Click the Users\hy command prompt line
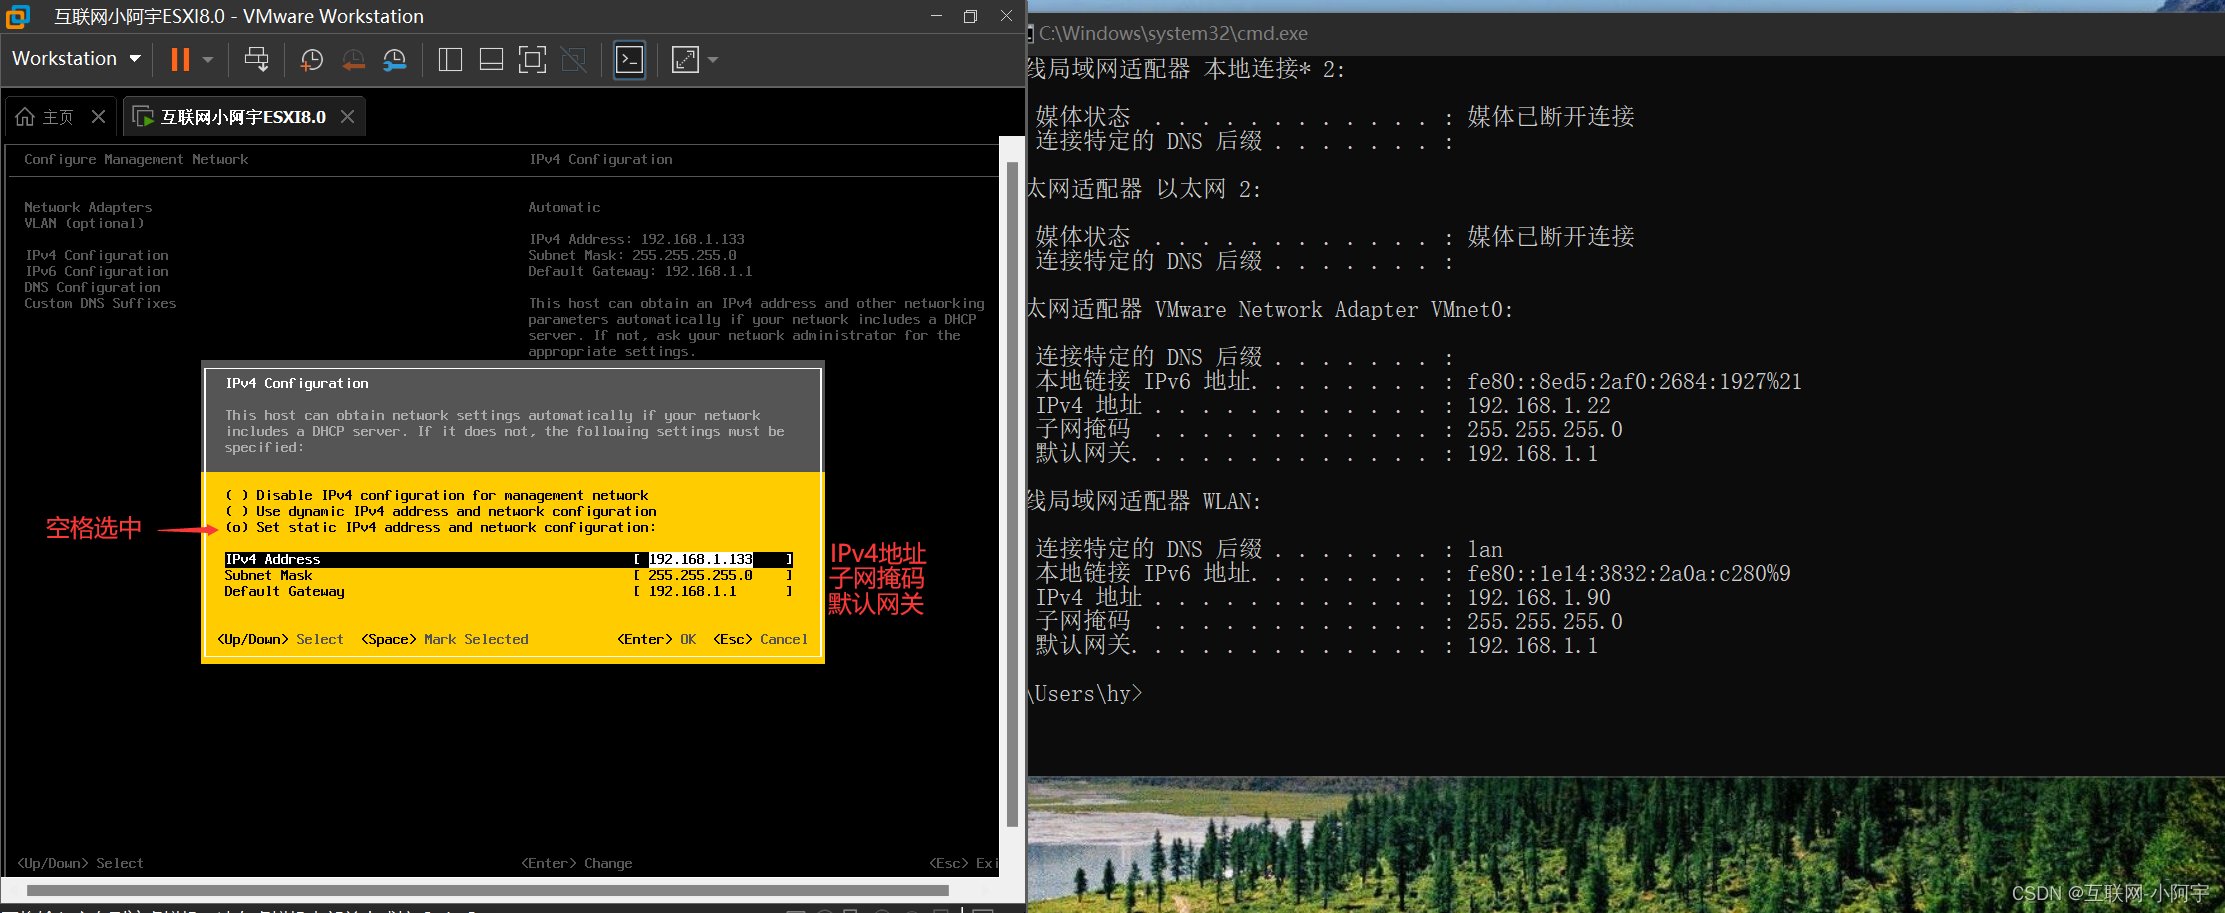2225x913 pixels. [1085, 693]
